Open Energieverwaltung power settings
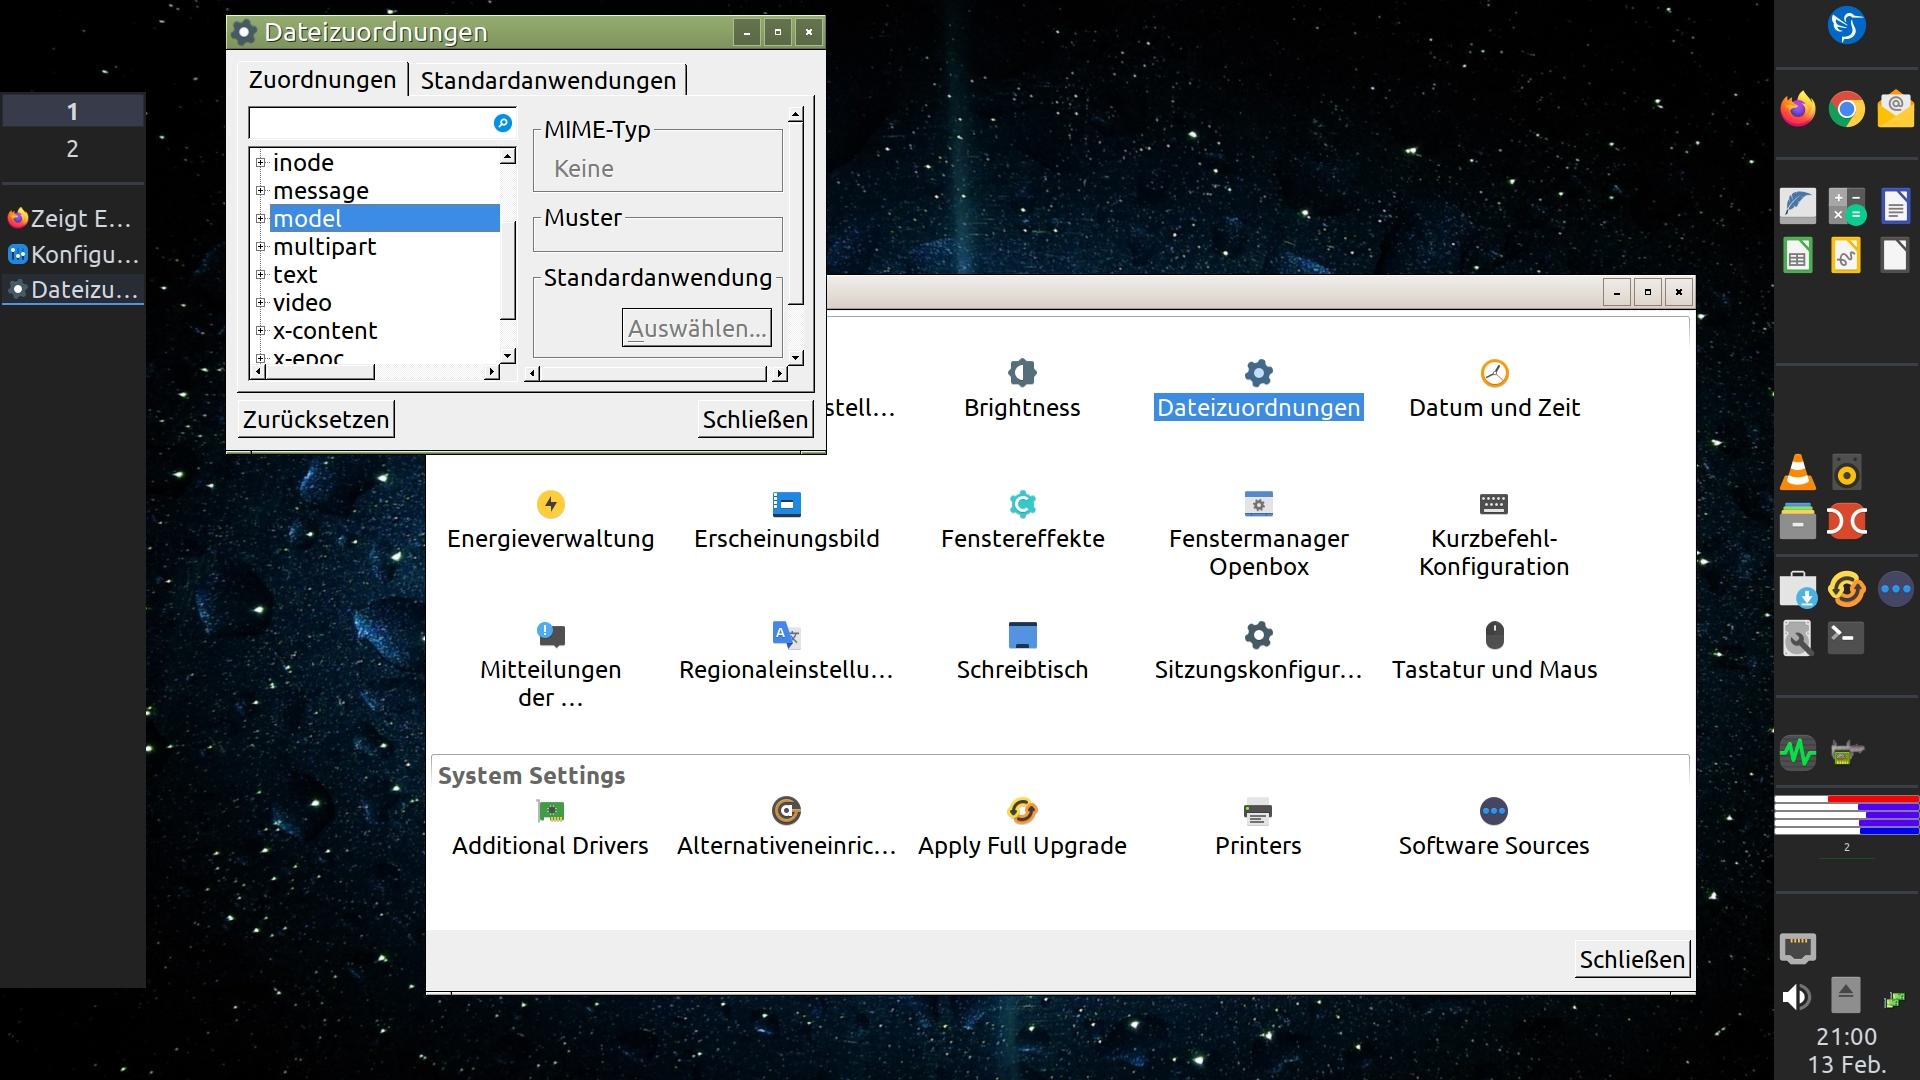Screen dimensions: 1920x1080 (550, 505)
